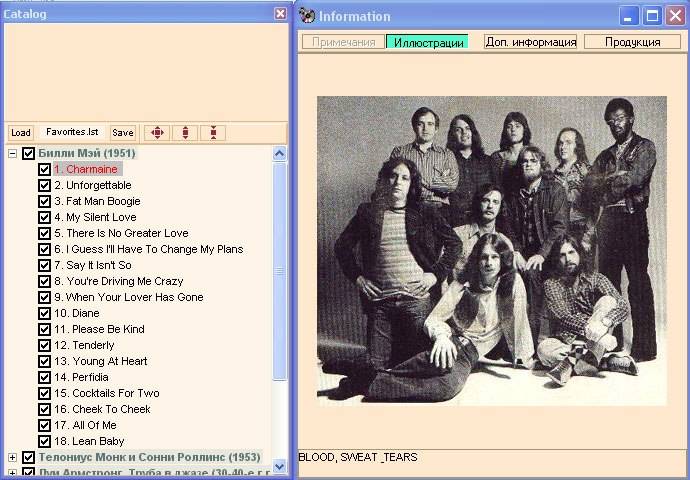Click the band photo illustration

pyautogui.click(x=492, y=251)
